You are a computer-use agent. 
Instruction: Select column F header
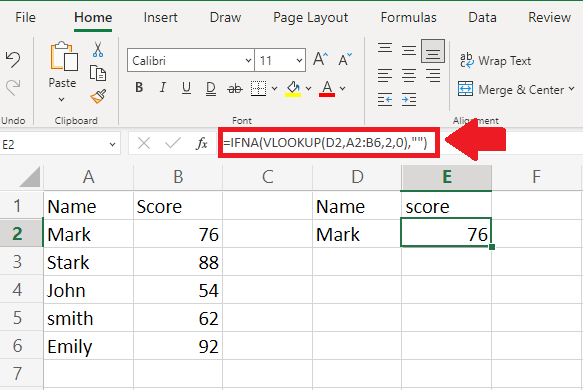pos(536,178)
